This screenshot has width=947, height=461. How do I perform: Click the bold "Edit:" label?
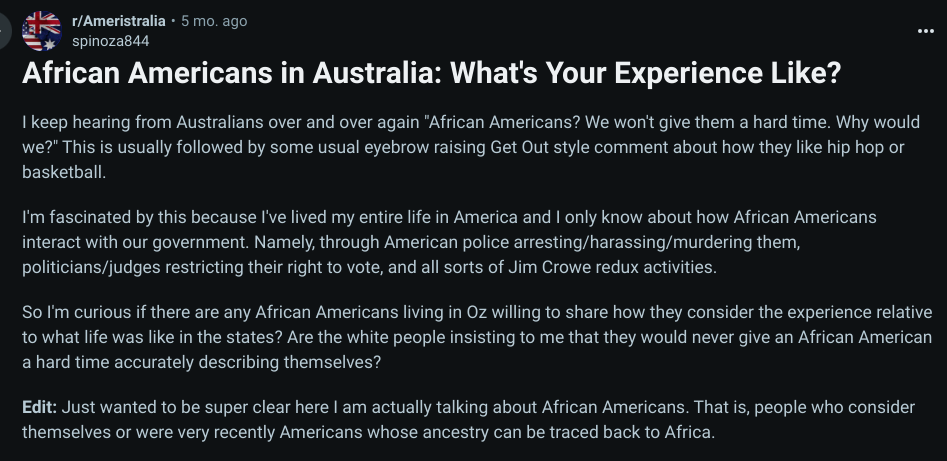(x=39, y=407)
